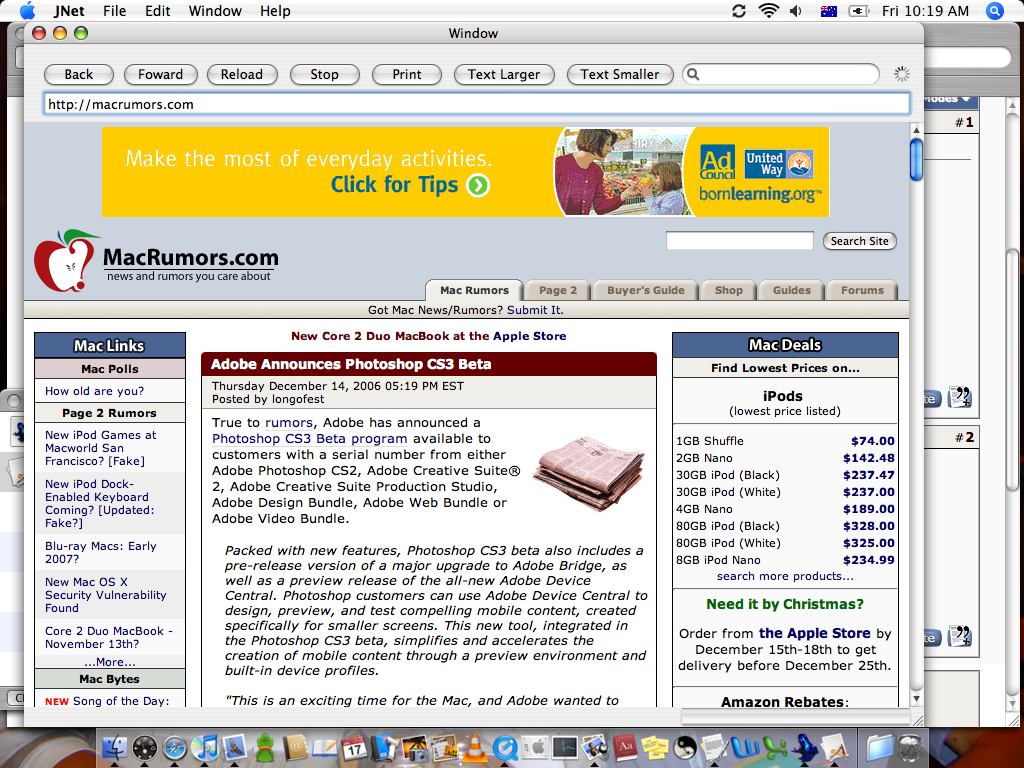1024x768 pixels.
Task: Open 'Blu-ray Macs: Early 2007?' link
Action: pyautogui.click(x=101, y=552)
